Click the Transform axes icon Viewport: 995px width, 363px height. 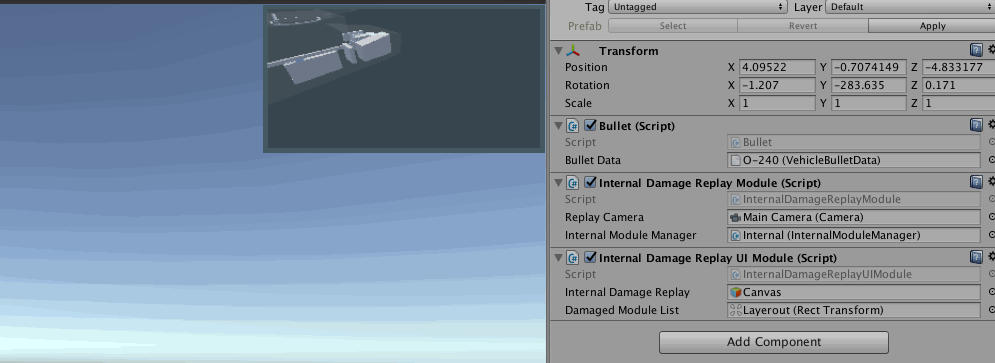pos(573,51)
